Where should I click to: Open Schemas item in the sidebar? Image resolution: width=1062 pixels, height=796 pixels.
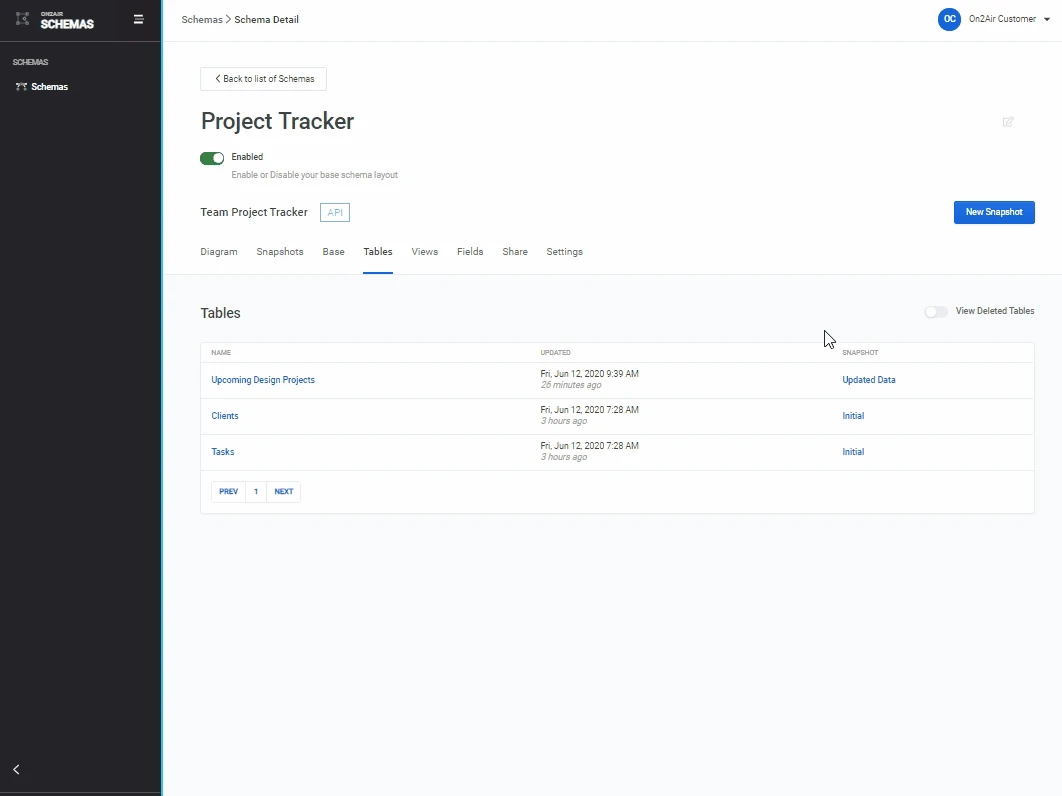pos(49,87)
